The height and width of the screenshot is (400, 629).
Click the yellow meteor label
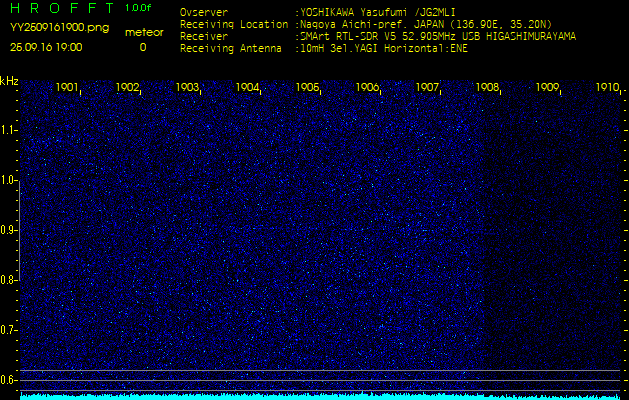[x=142, y=32]
